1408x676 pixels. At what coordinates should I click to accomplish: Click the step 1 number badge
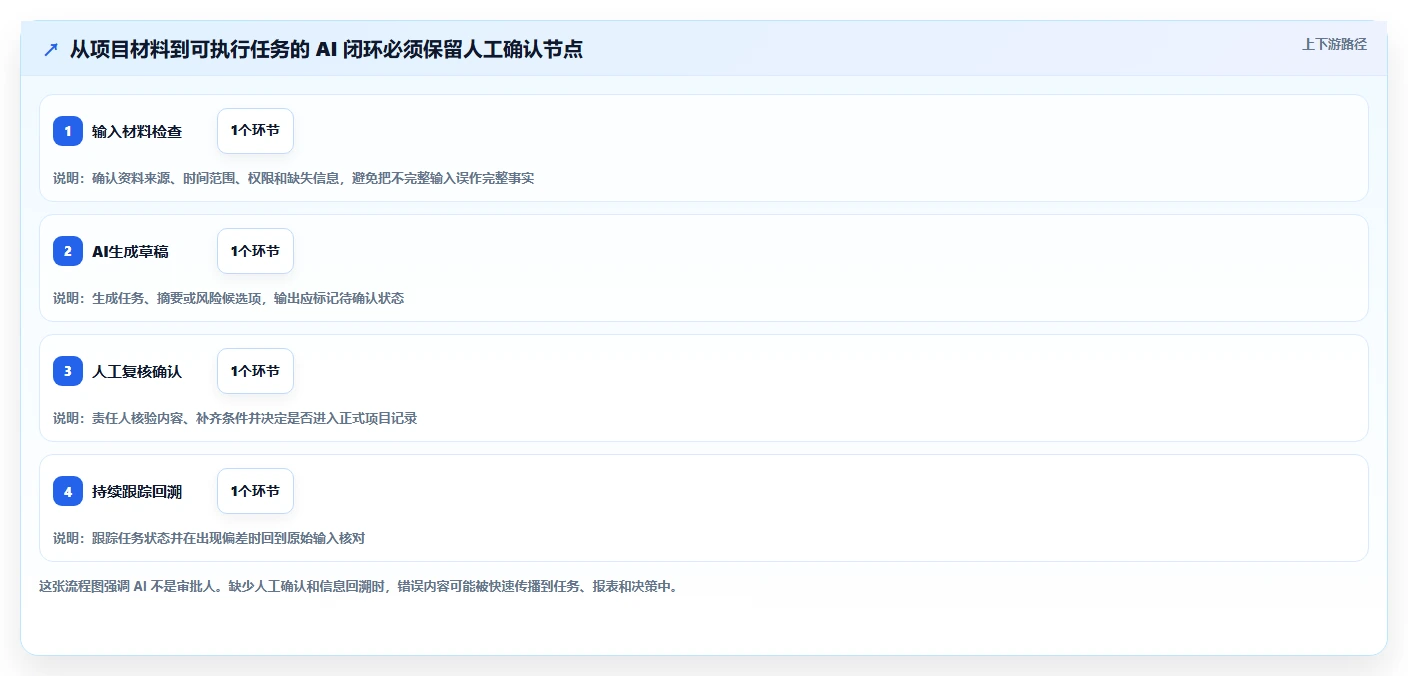coord(68,131)
